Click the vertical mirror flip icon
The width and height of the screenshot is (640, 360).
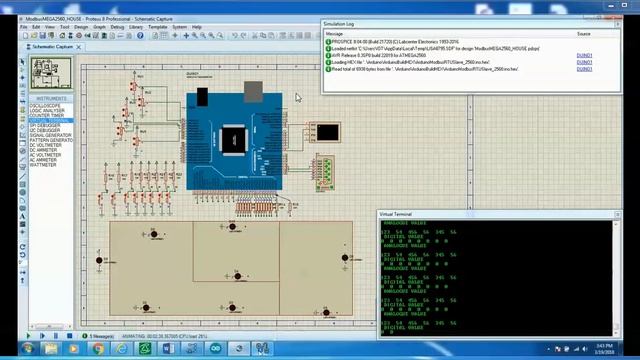pos(22,280)
